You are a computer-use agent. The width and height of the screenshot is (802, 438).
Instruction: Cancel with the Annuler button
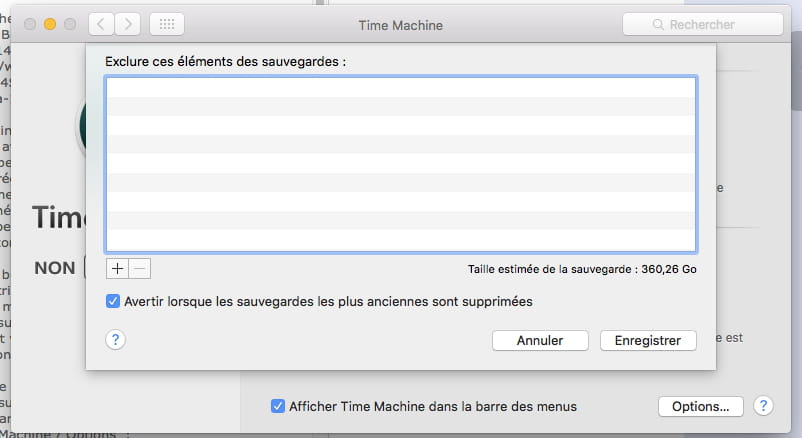point(540,340)
